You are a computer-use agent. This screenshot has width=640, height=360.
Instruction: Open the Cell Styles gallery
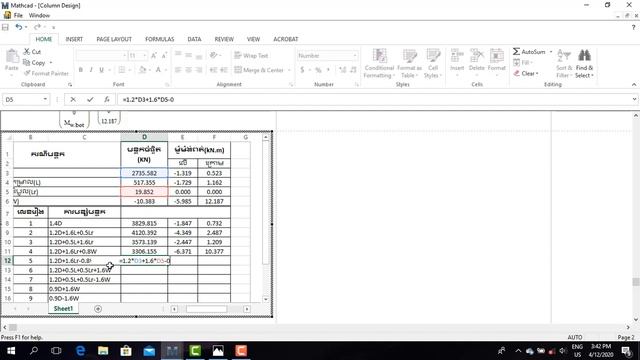[433, 63]
